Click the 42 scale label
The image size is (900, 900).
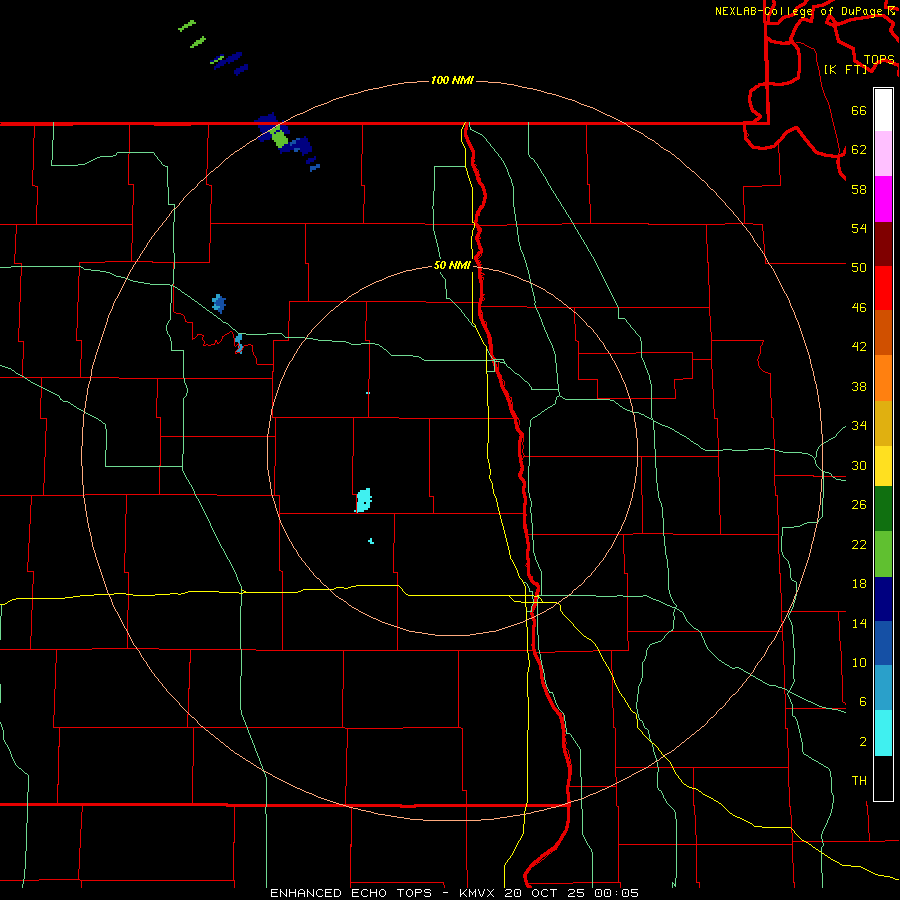(859, 347)
